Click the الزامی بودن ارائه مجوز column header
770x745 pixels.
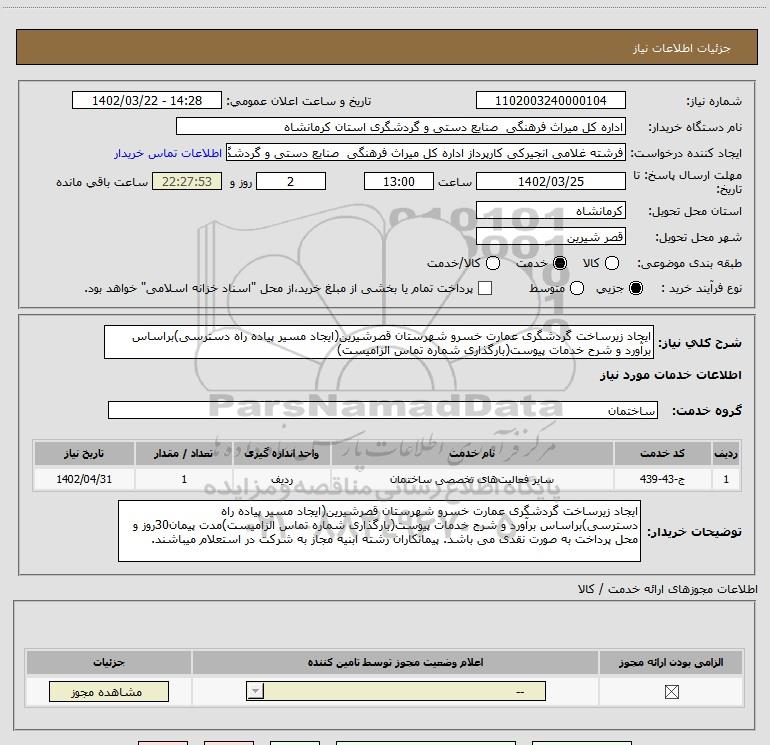(x=671, y=662)
